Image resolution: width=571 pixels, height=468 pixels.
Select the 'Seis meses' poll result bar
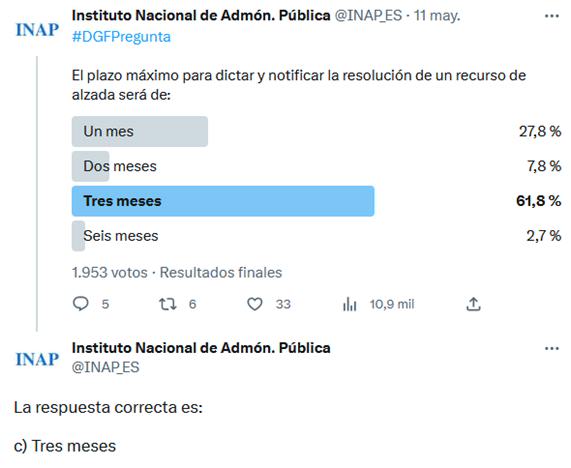78,236
